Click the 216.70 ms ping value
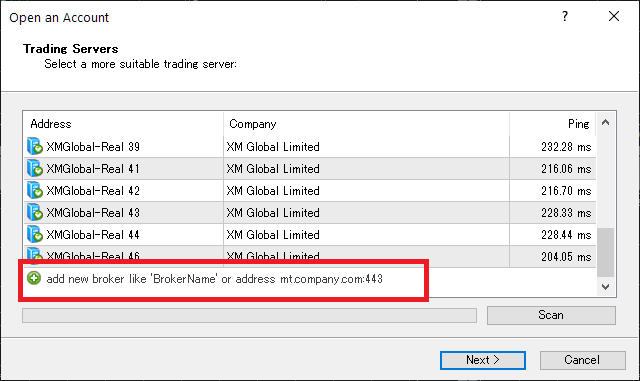The height and width of the screenshot is (381, 640). pos(566,191)
